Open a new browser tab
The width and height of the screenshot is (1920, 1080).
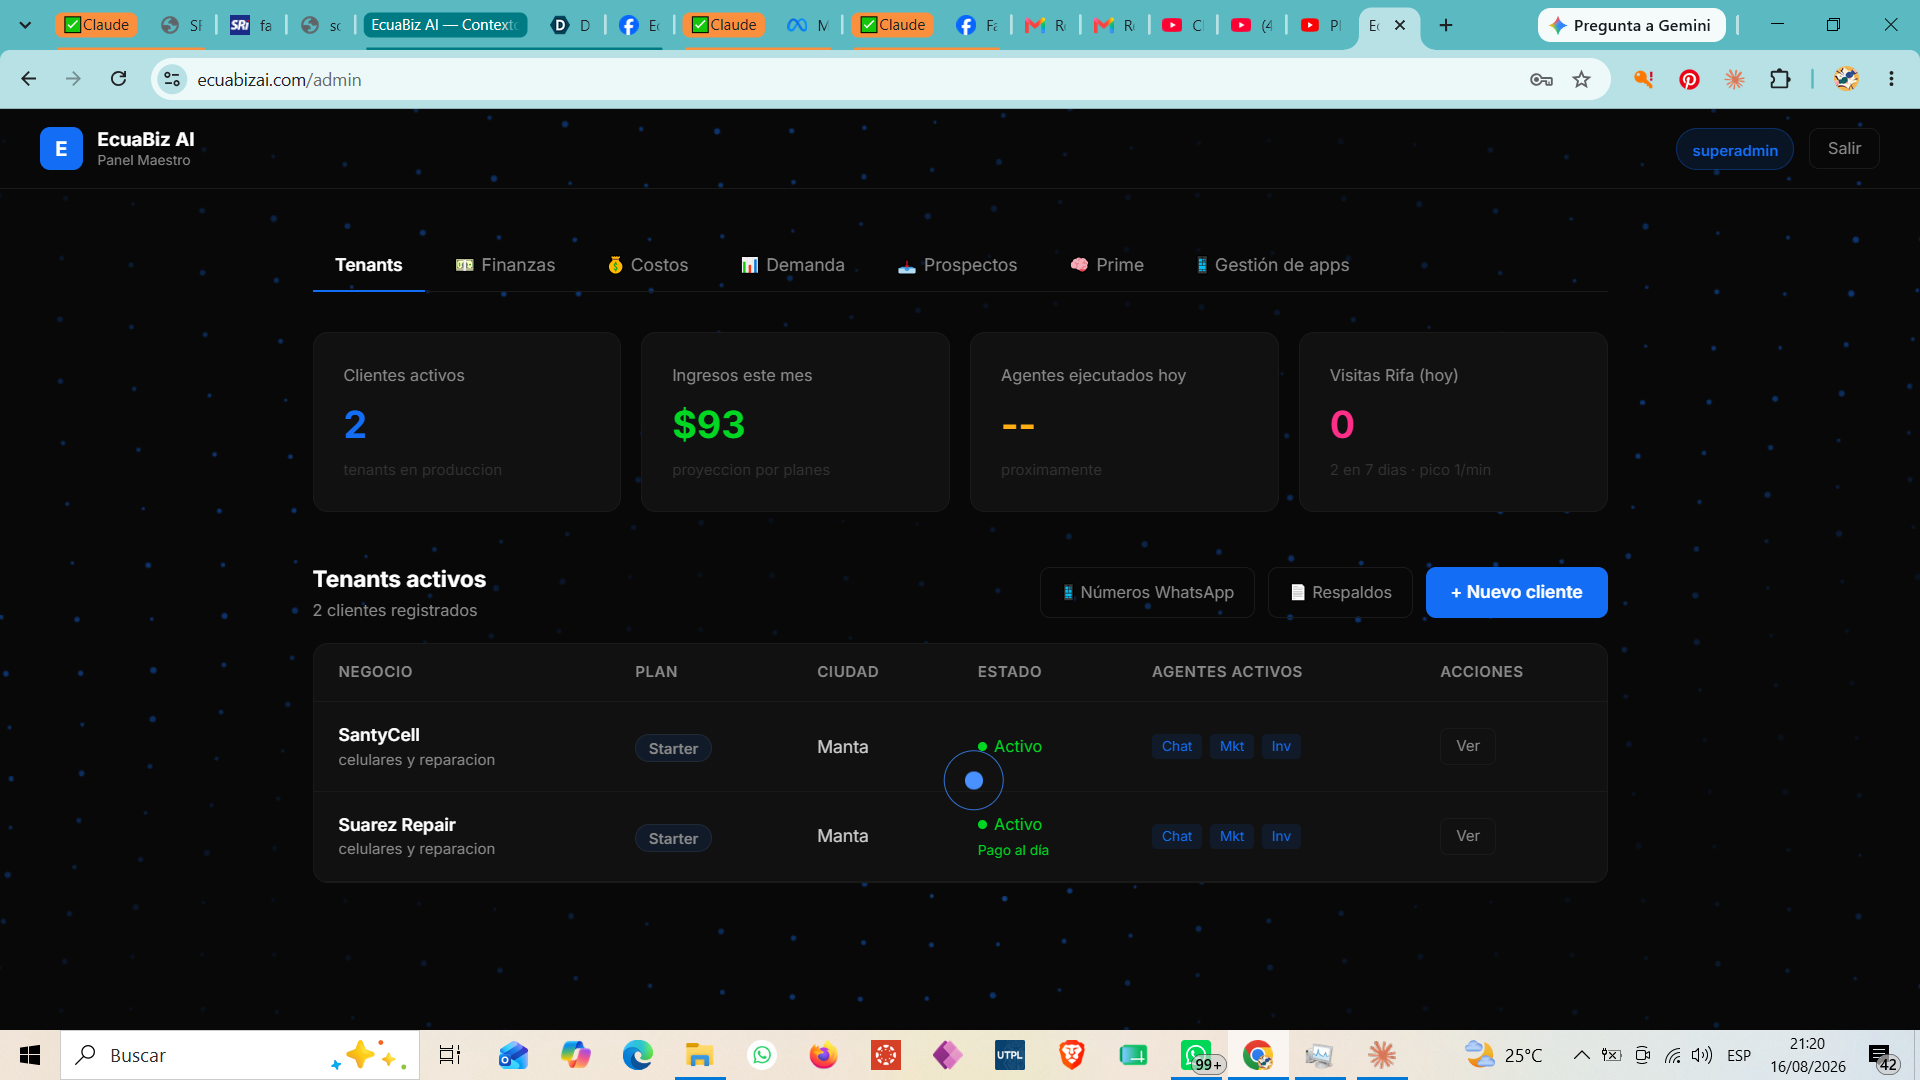[1446, 25]
